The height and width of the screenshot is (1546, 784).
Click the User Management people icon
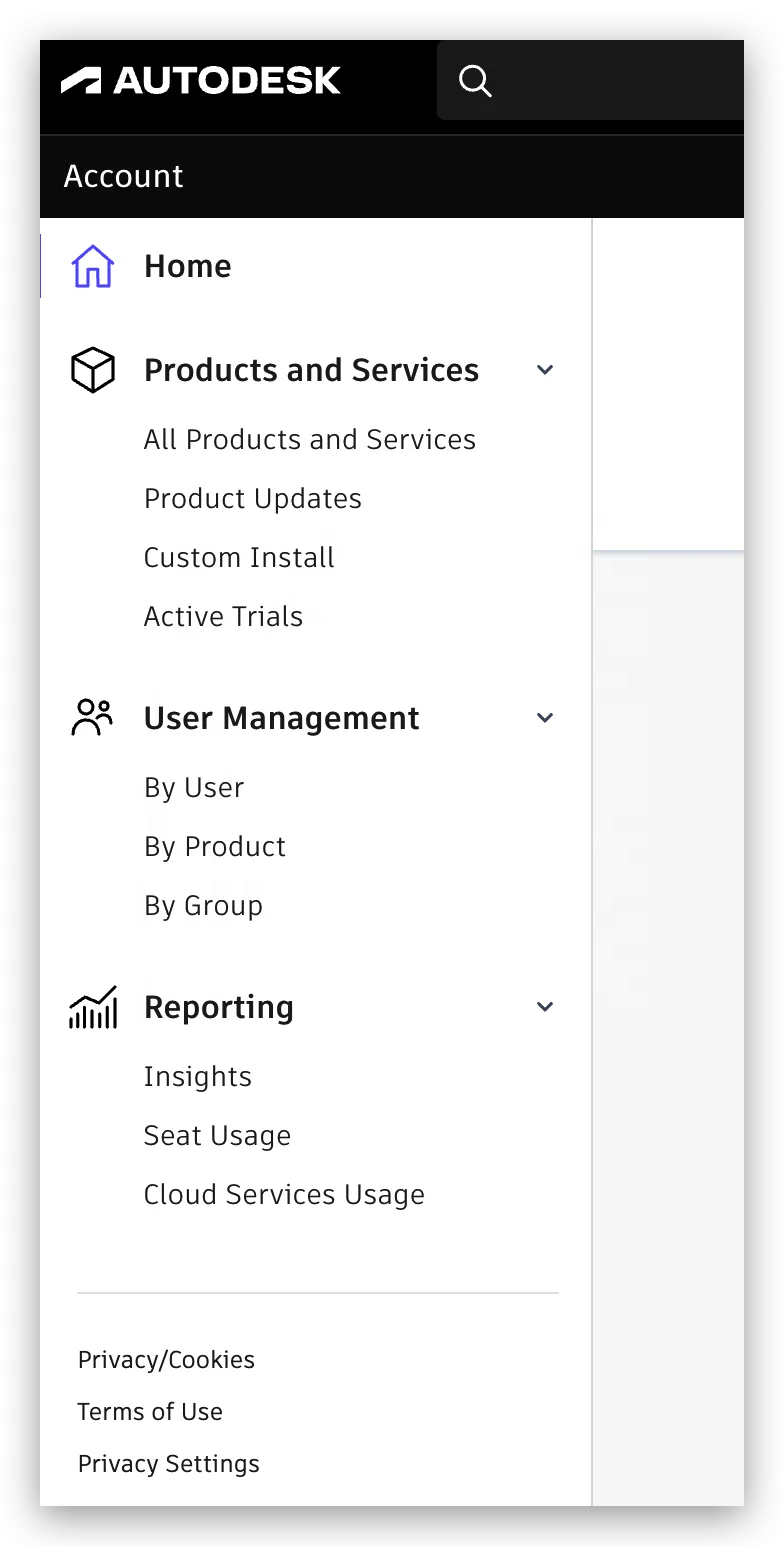(93, 718)
